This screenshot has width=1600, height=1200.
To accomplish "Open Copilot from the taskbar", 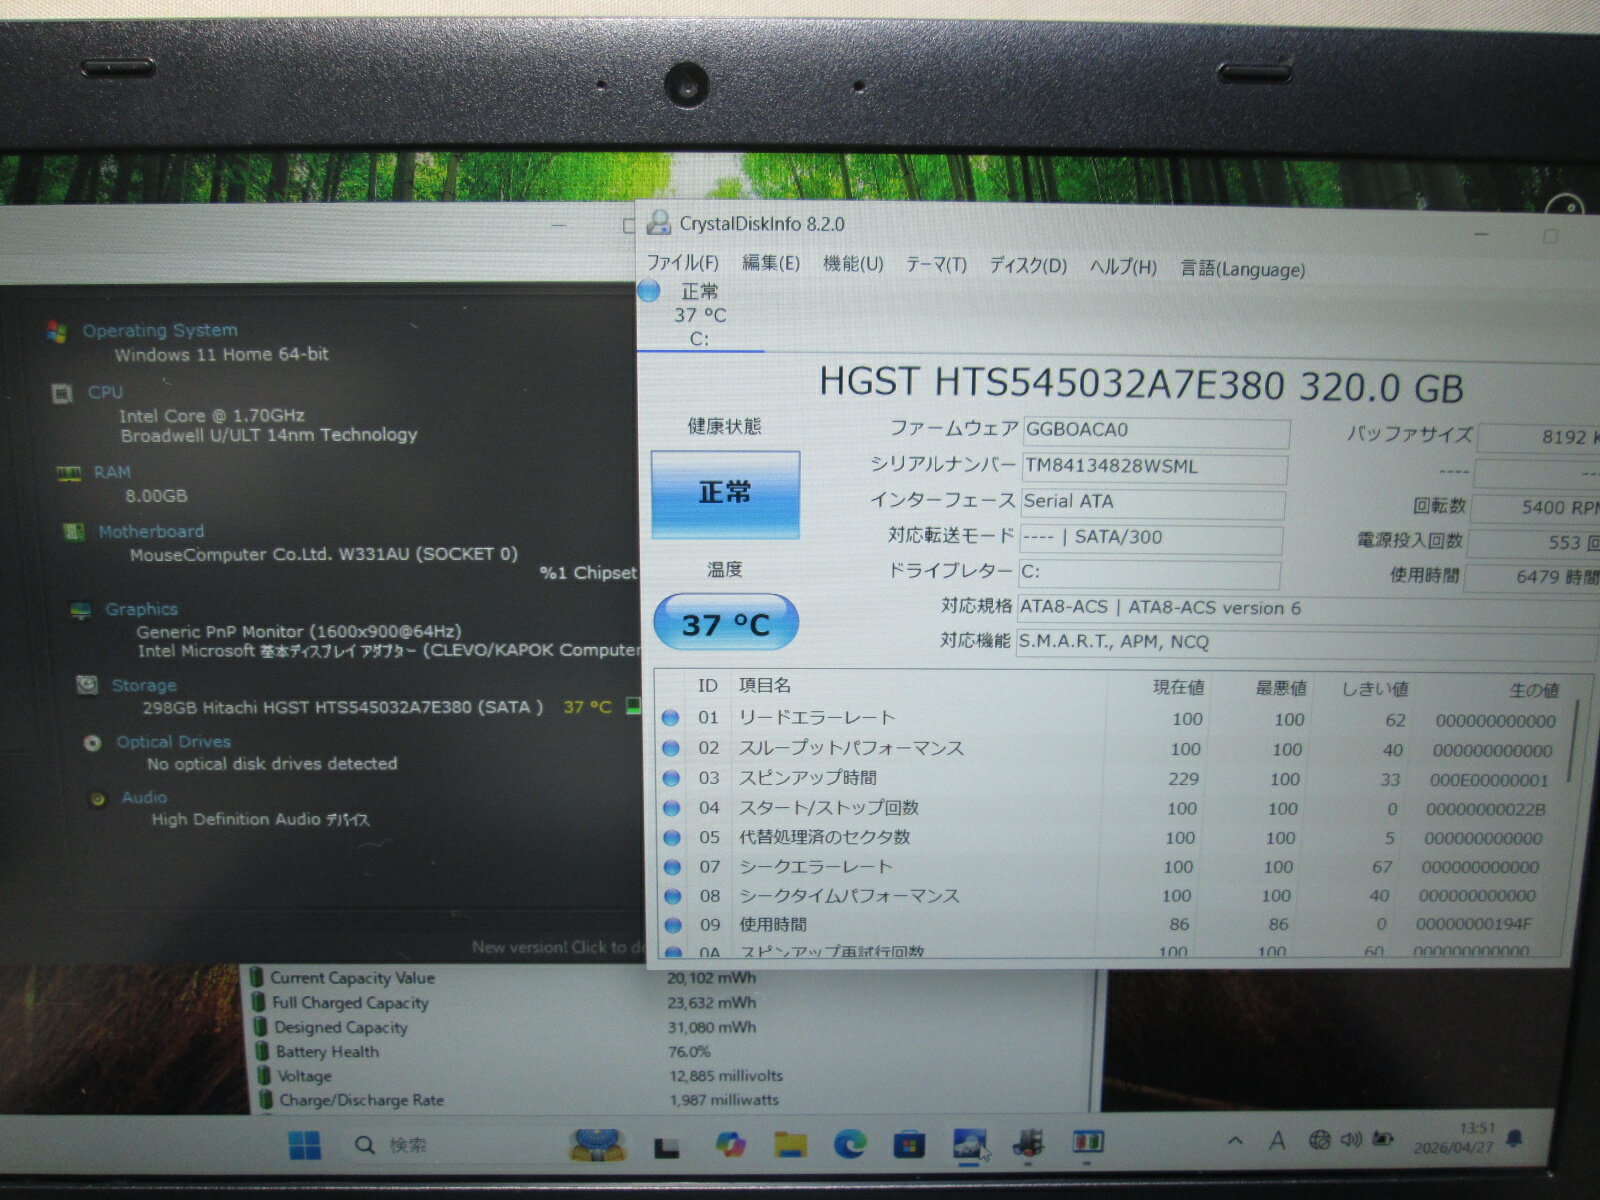I will click(731, 1143).
